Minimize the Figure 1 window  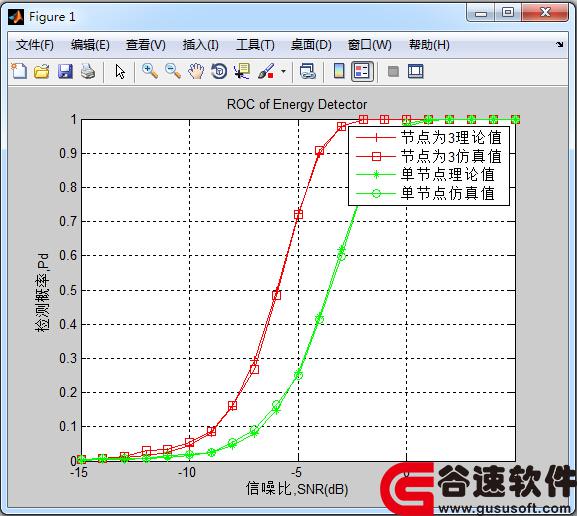click(x=481, y=13)
